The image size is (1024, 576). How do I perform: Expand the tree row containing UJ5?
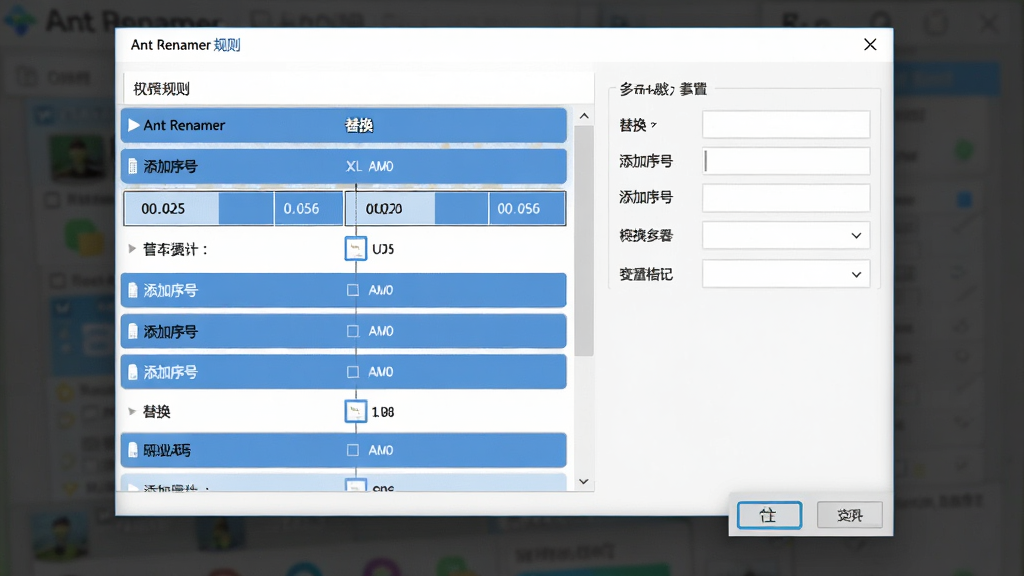point(132,249)
